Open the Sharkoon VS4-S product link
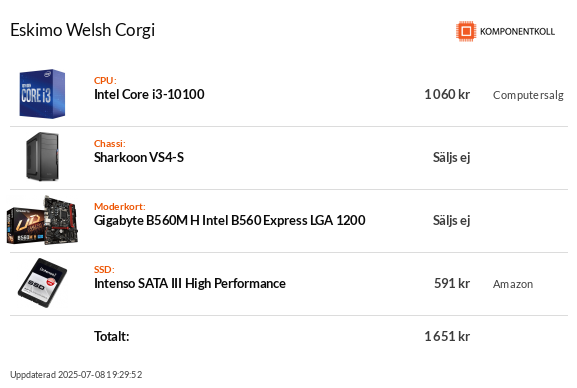Image resolution: width=577 pixels, height=388 pixels. (x=139, y=158)
